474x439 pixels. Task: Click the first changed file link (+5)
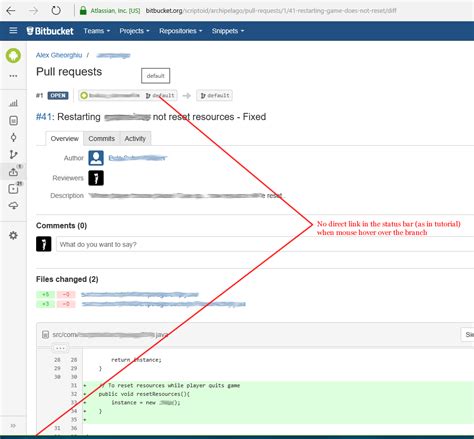(x=140, y=295)
